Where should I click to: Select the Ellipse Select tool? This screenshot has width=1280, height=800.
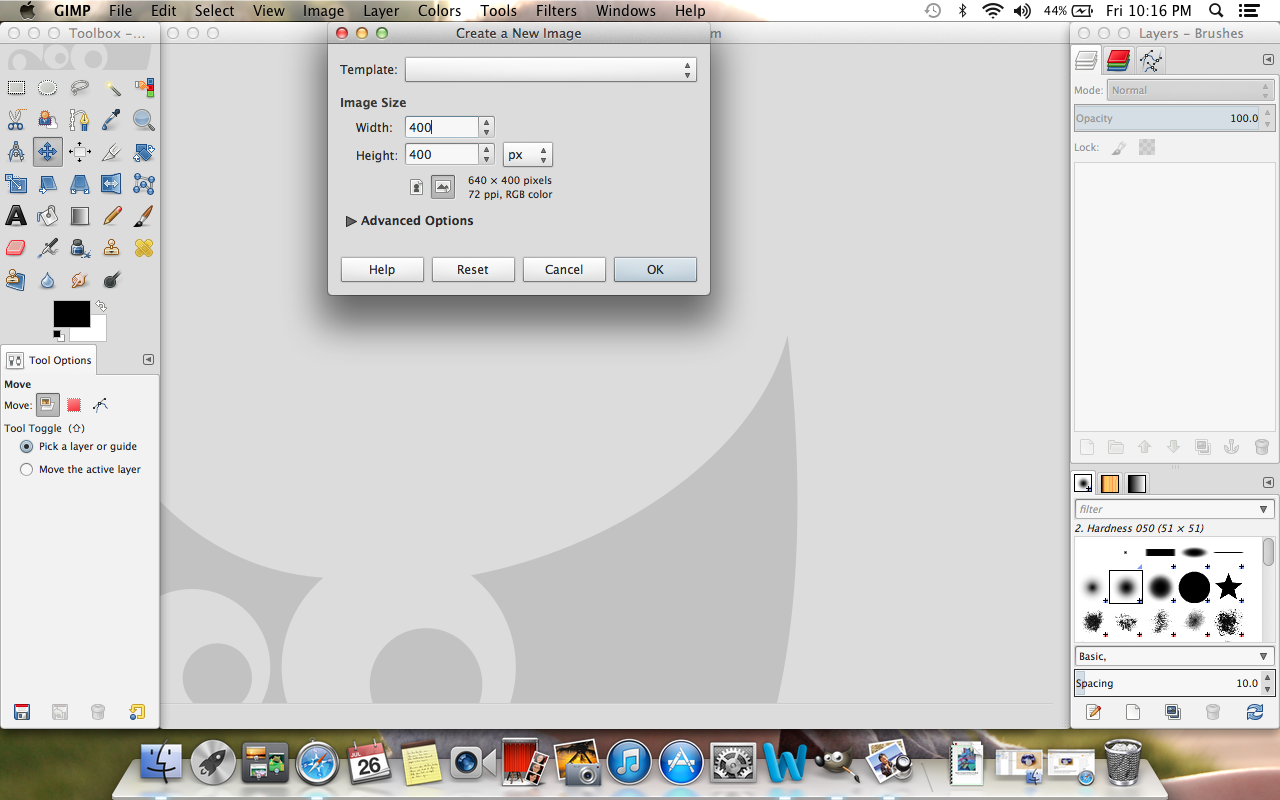[x=48, y=88]
